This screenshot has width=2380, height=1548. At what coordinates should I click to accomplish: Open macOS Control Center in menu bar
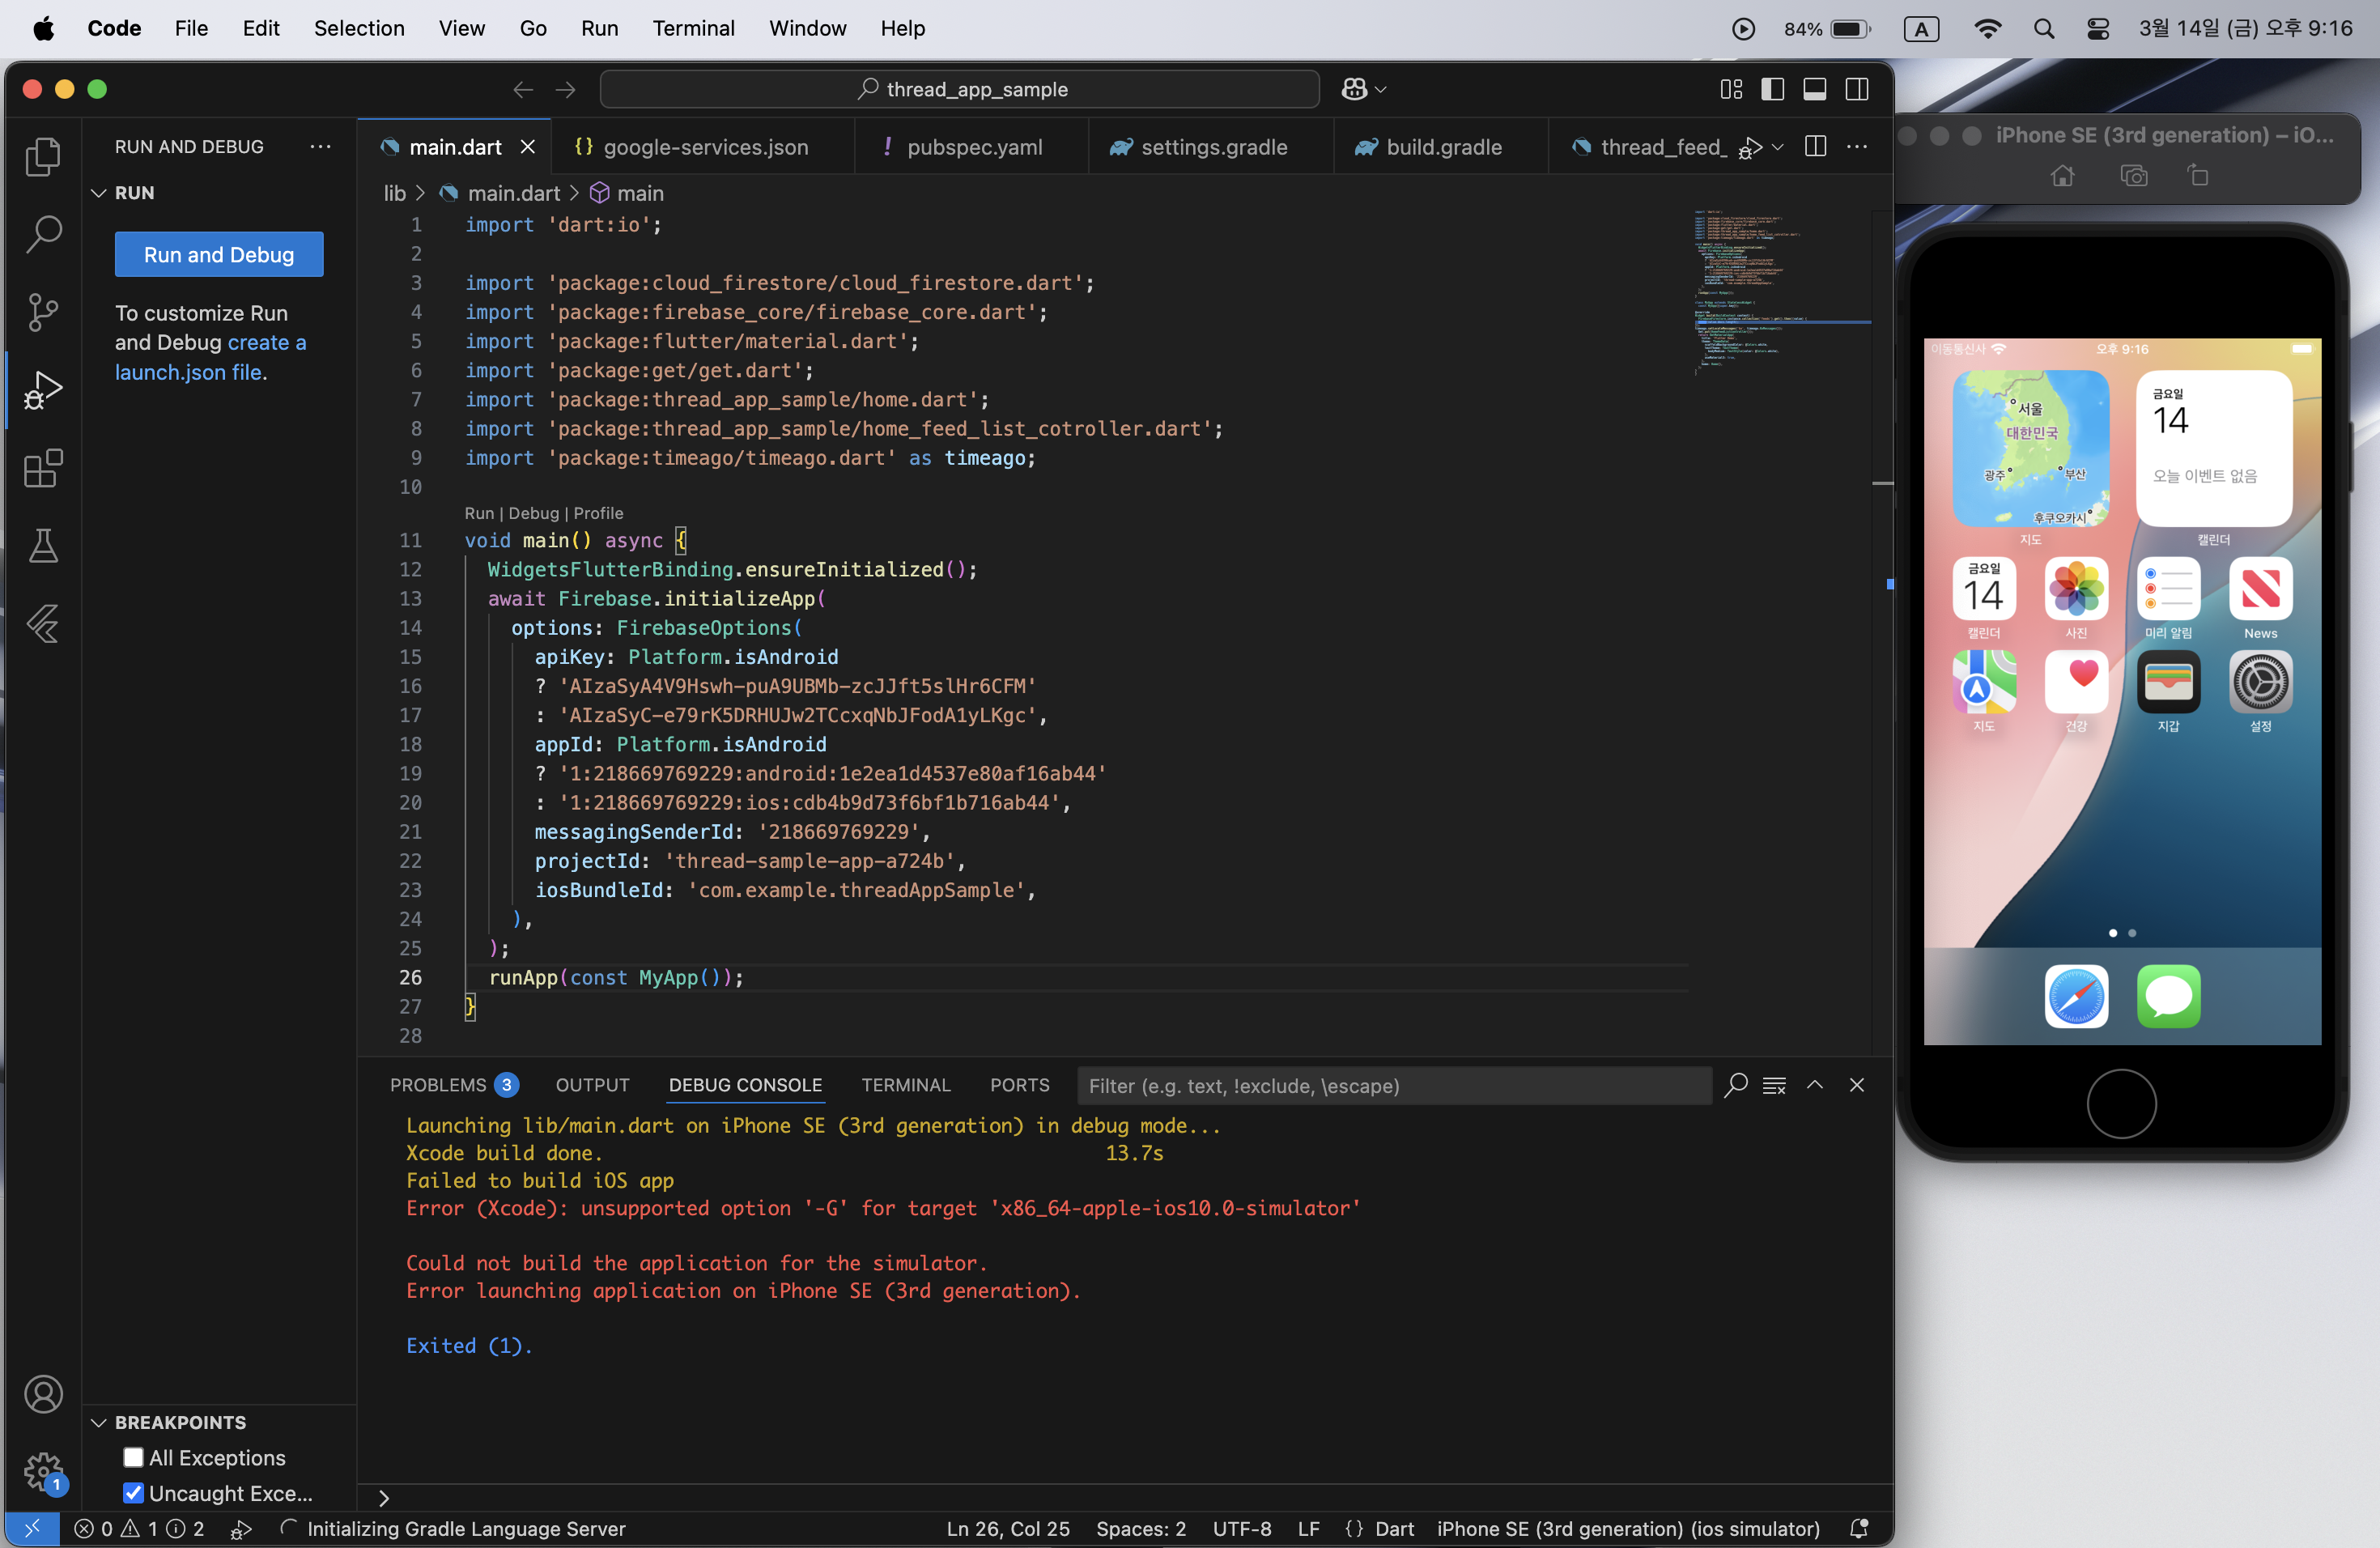(x=2098, y=28)
